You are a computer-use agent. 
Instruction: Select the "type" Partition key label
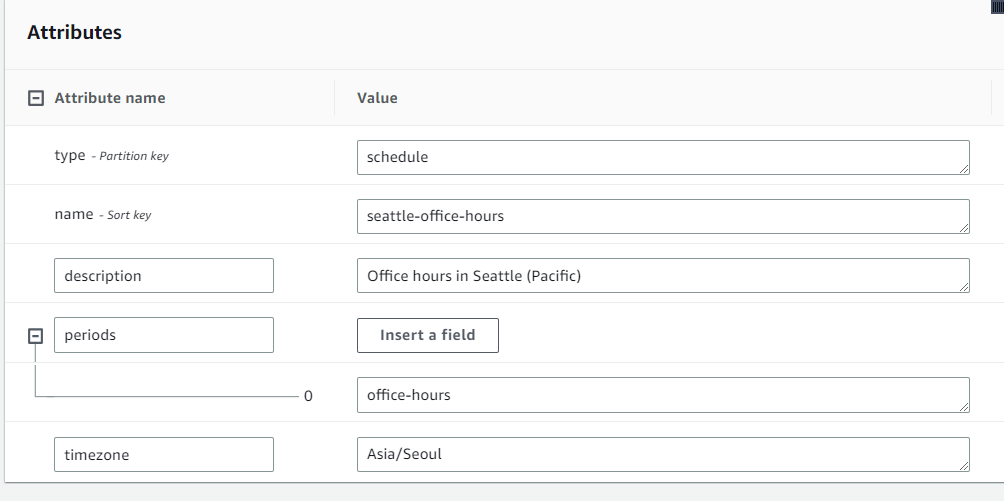coord(70,155)
